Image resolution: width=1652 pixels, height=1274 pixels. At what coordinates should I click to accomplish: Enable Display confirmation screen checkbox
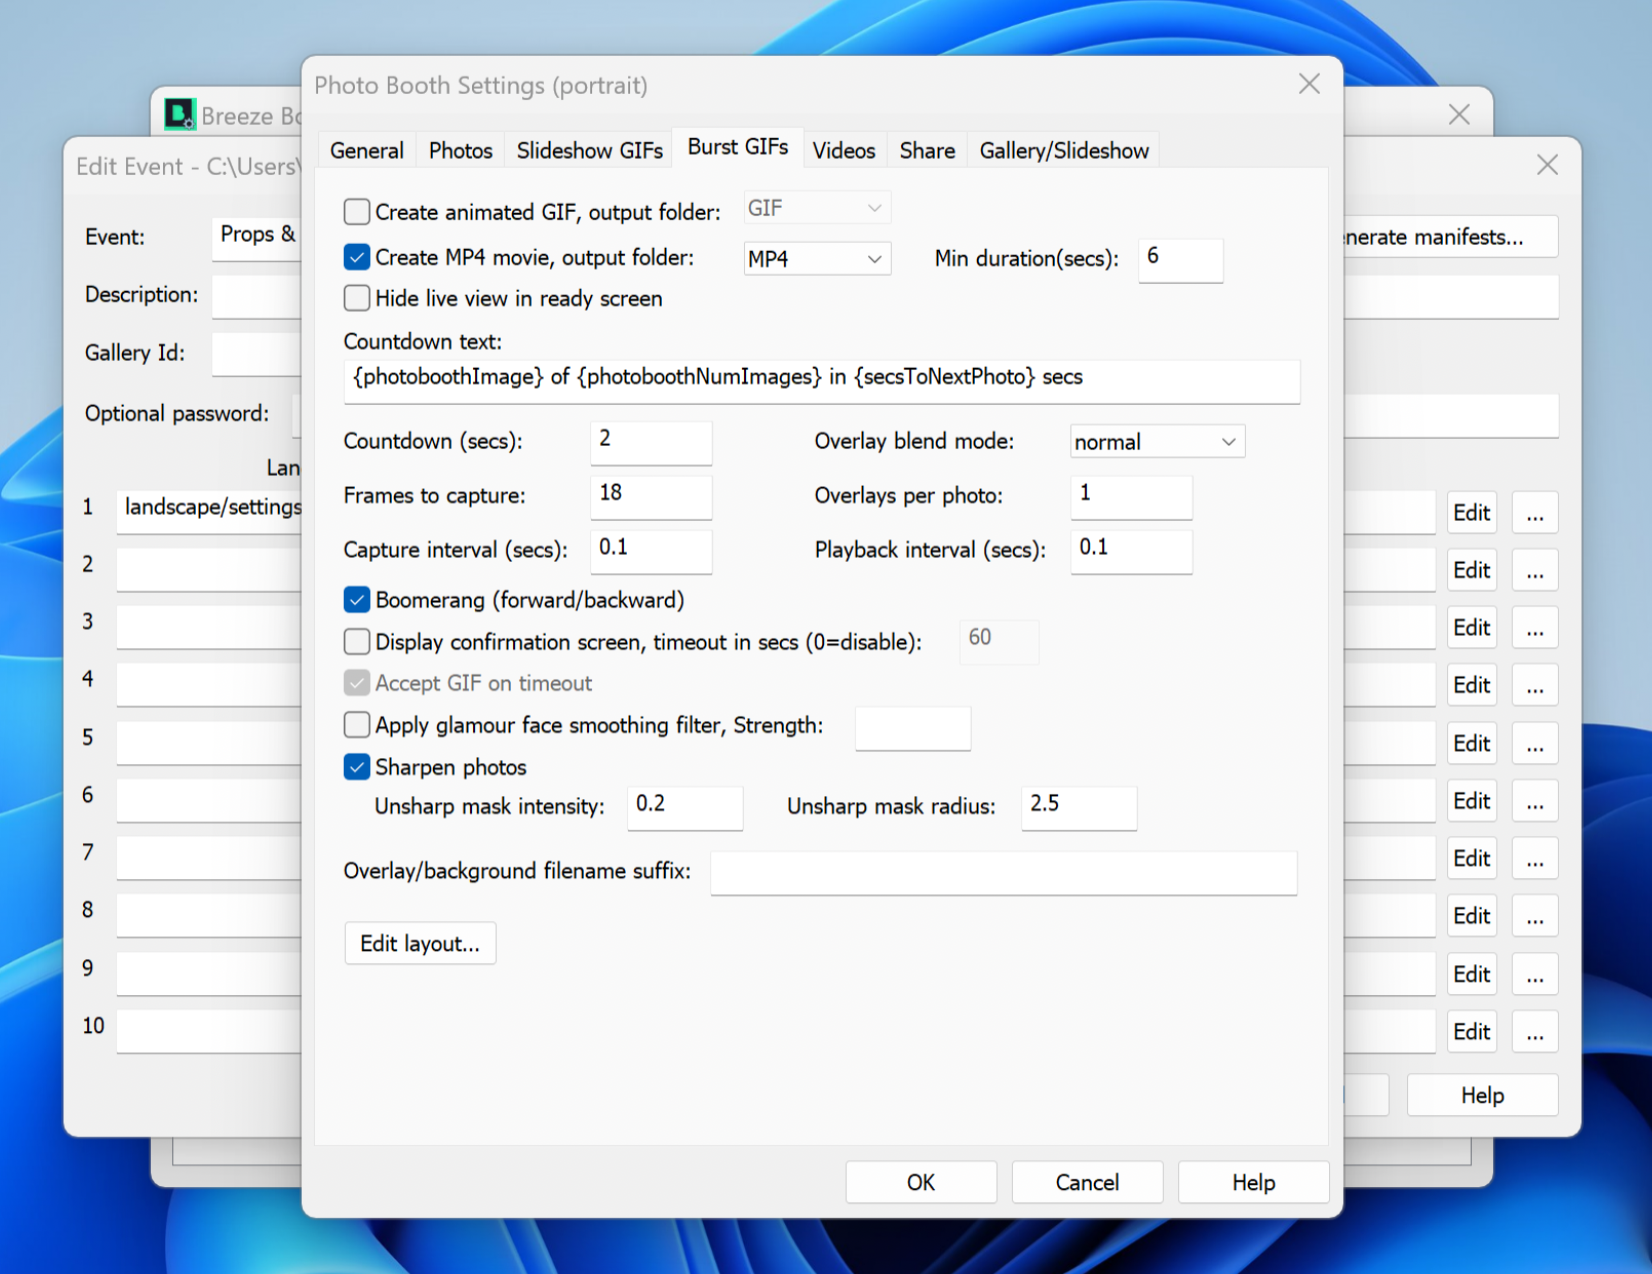pyautogui.click(x=357, y=642)
